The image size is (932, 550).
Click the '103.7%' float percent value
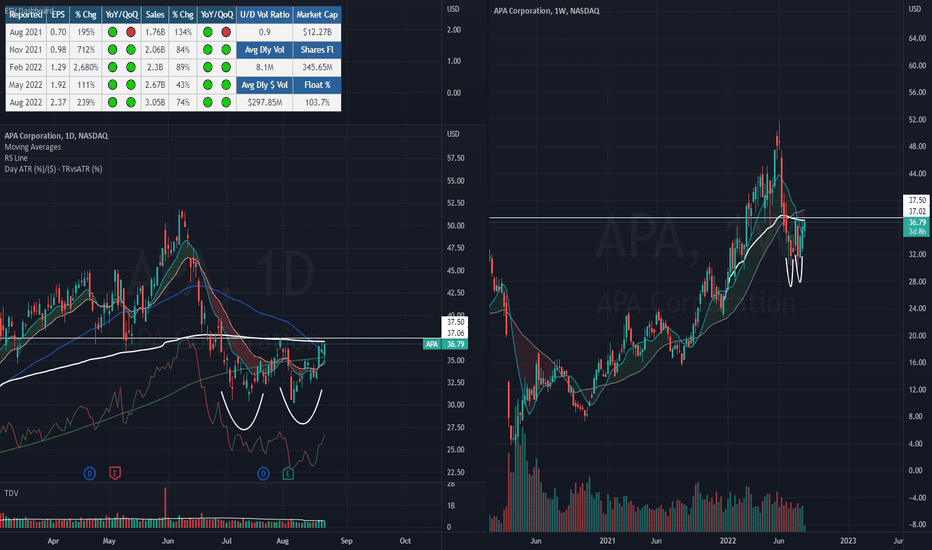pyautogui.click(x=317, y=102)
